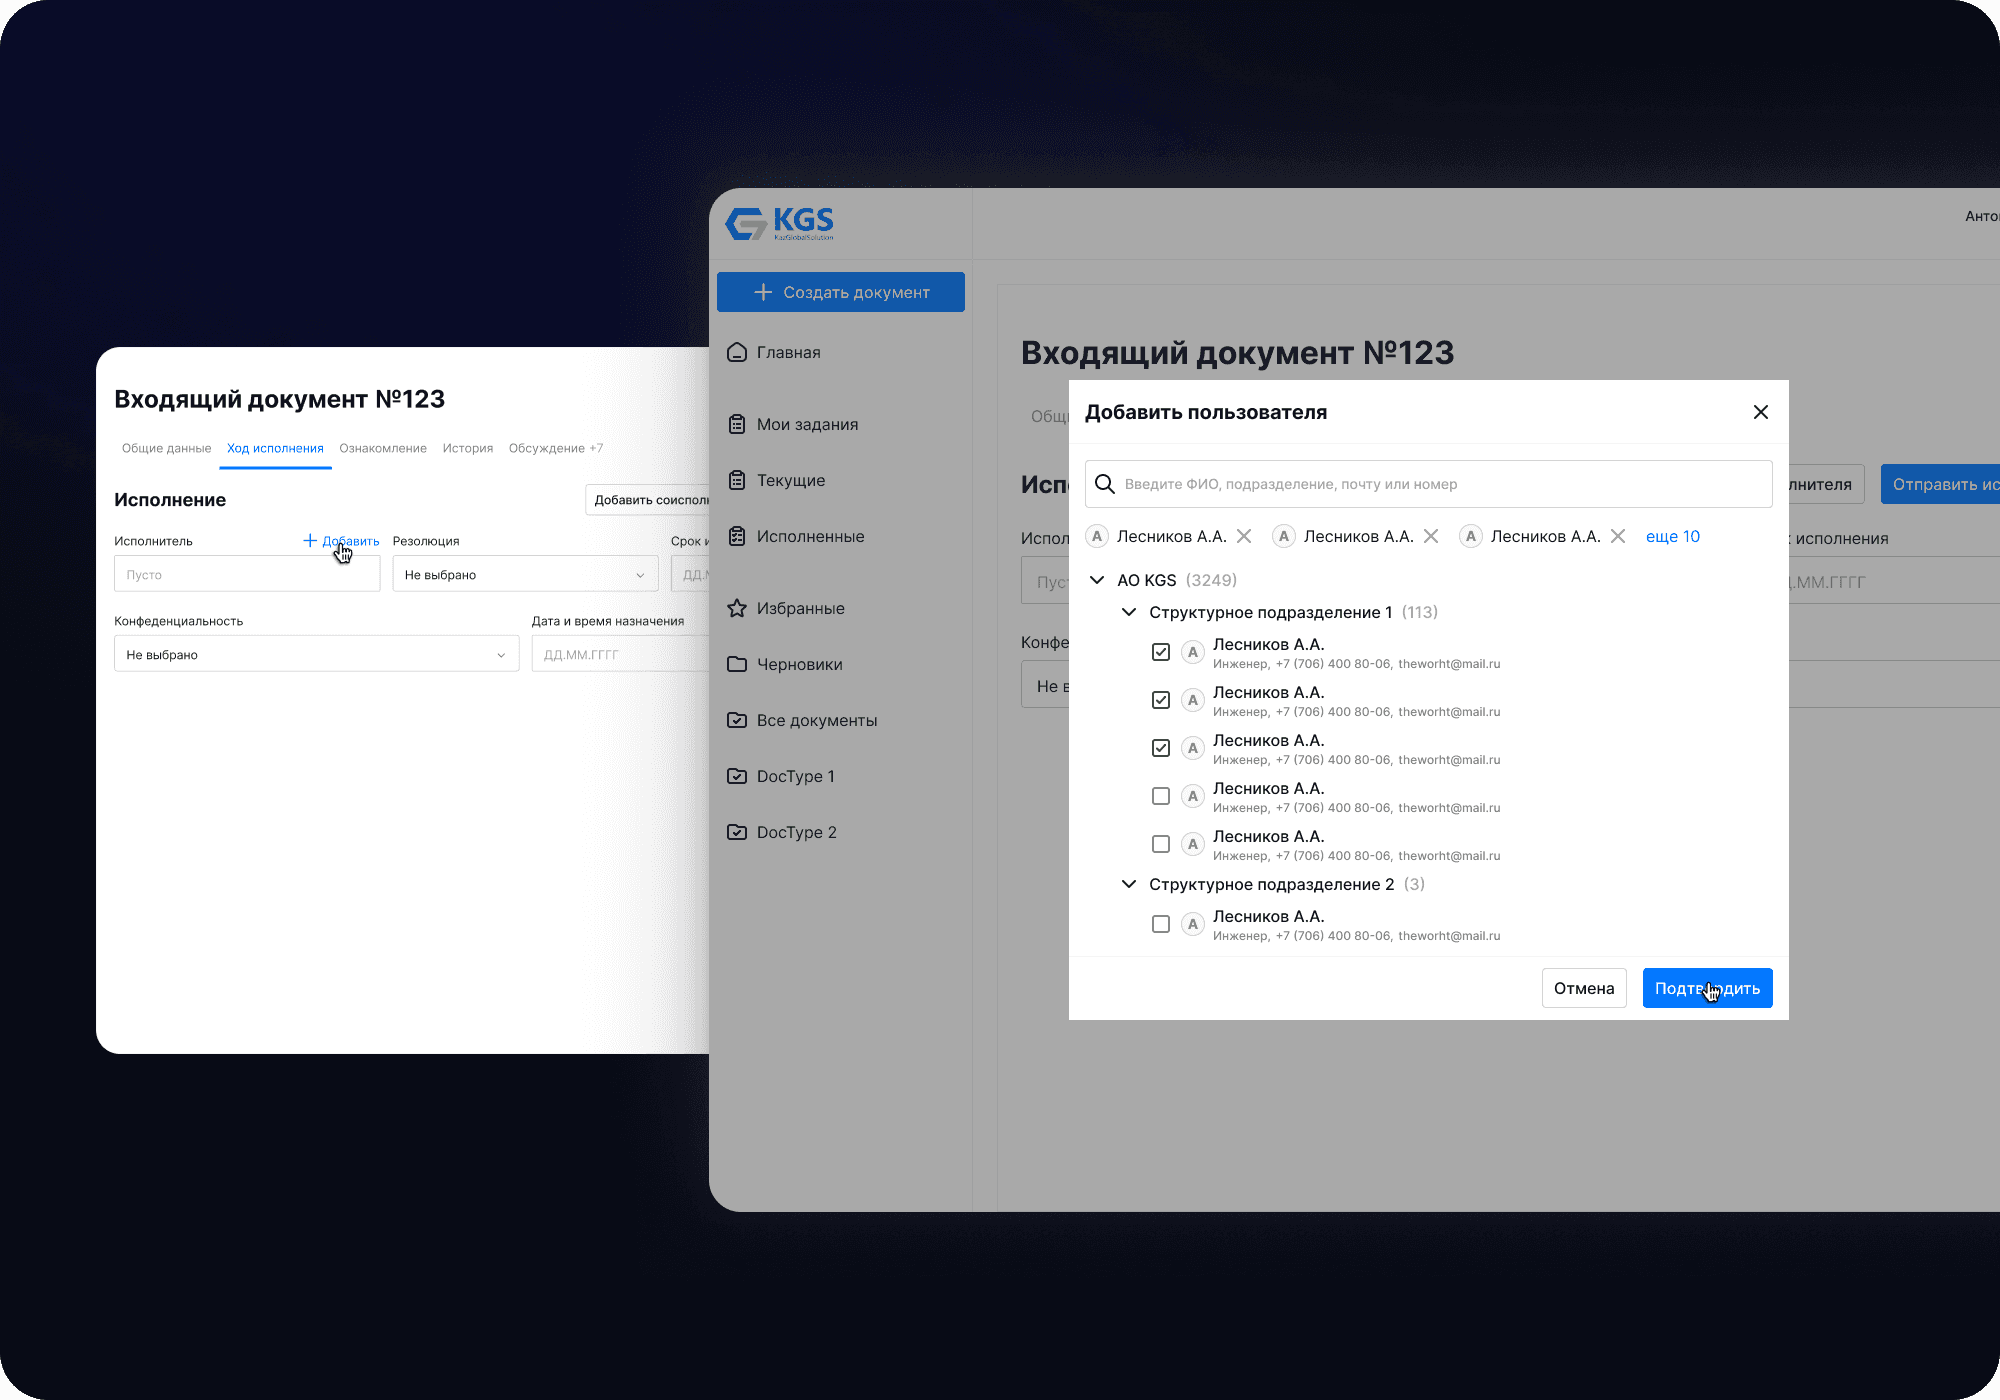Click the user search input field
This screenshot has width=2000, height=1400.
(x=1440, y=484)
